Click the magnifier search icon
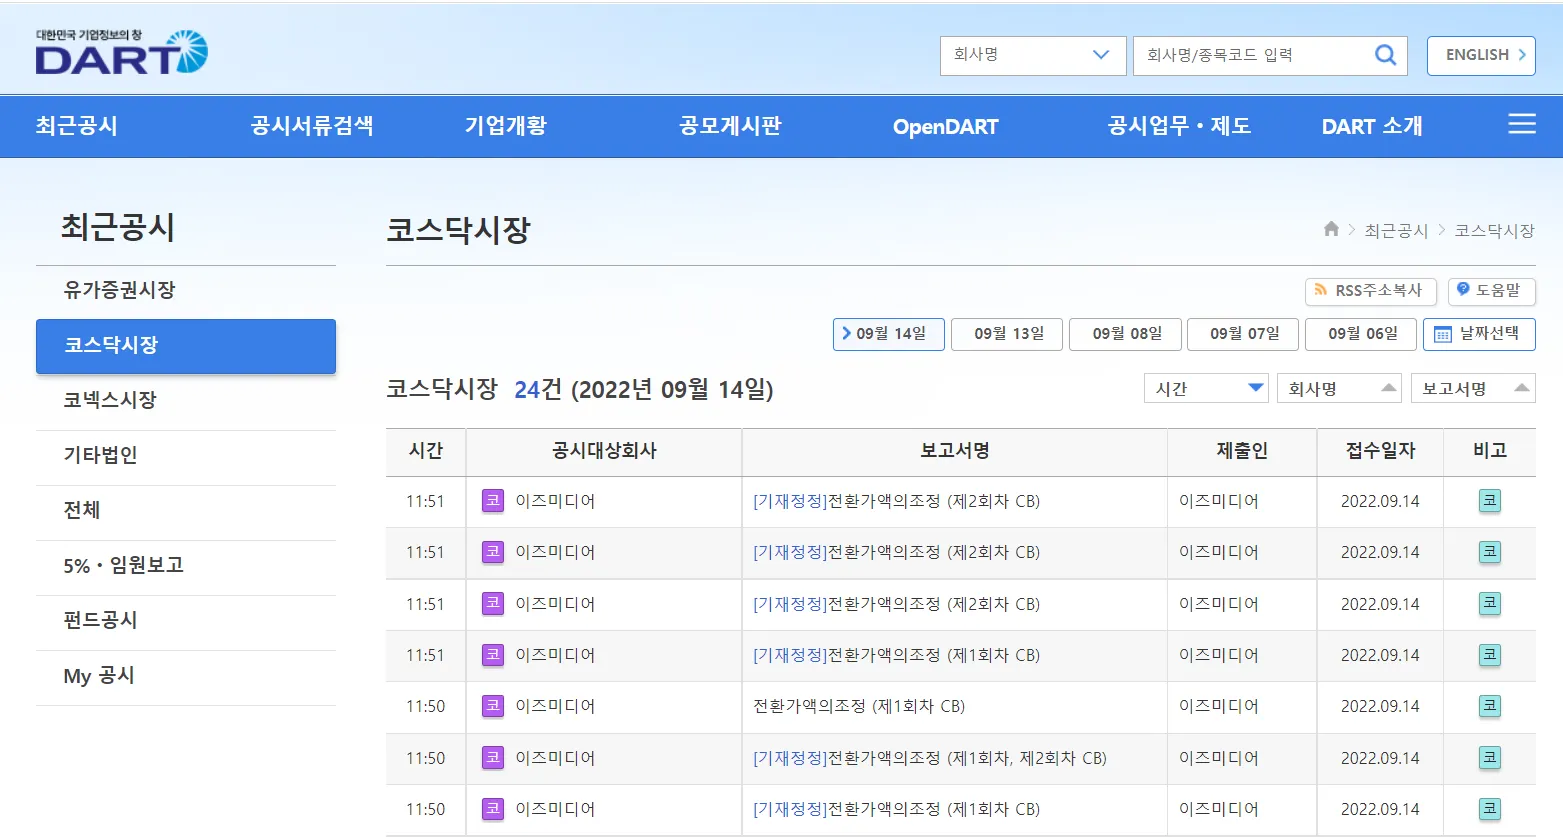 pos(1385,55)
